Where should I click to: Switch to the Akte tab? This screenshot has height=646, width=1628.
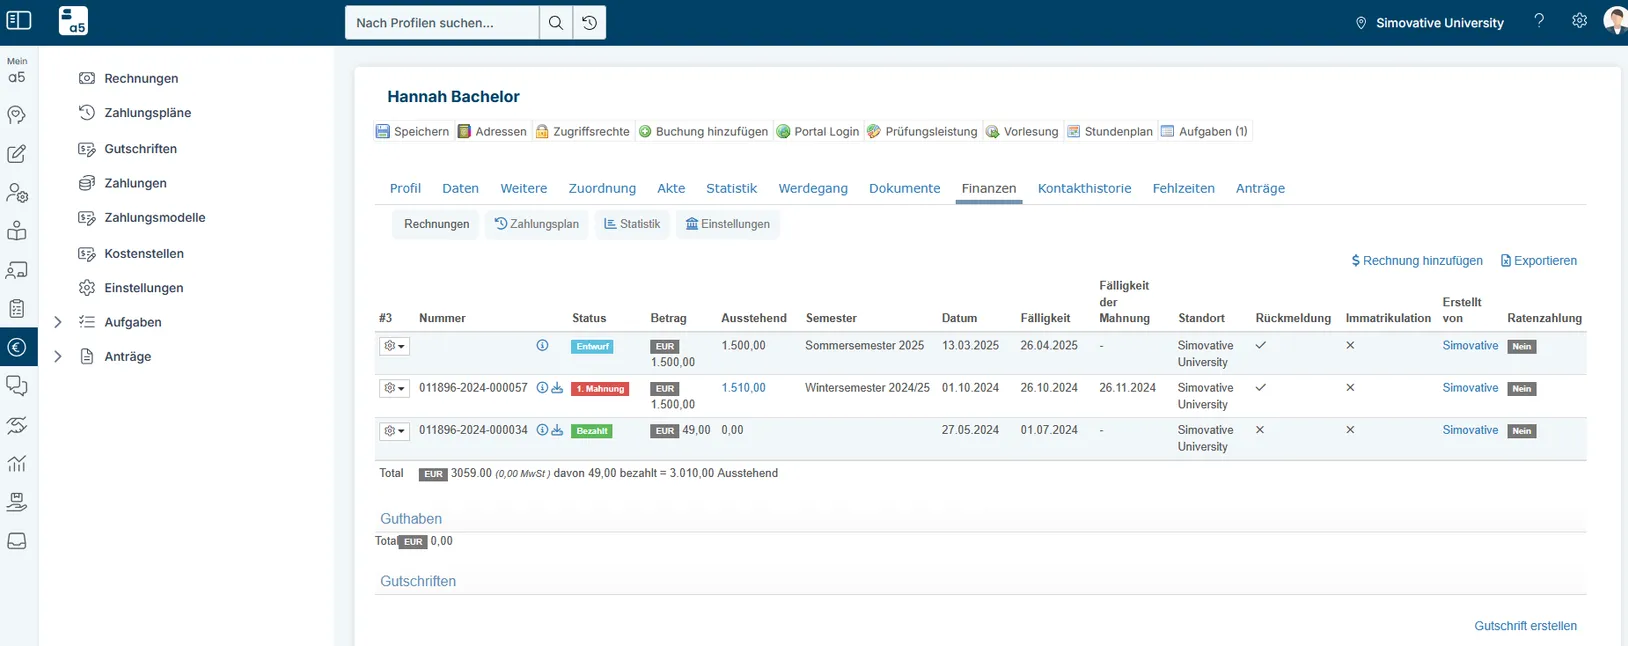point(671,188)
